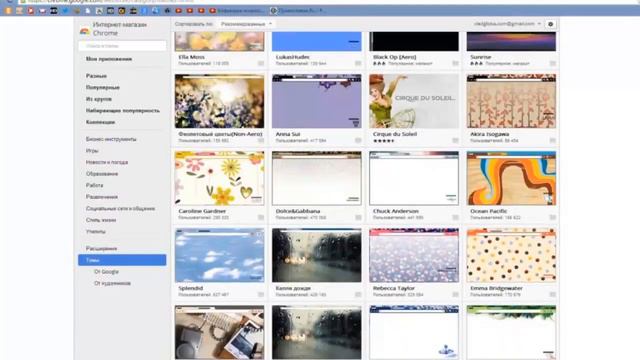
Task: Open the Образование category
Action: [102, 174]
